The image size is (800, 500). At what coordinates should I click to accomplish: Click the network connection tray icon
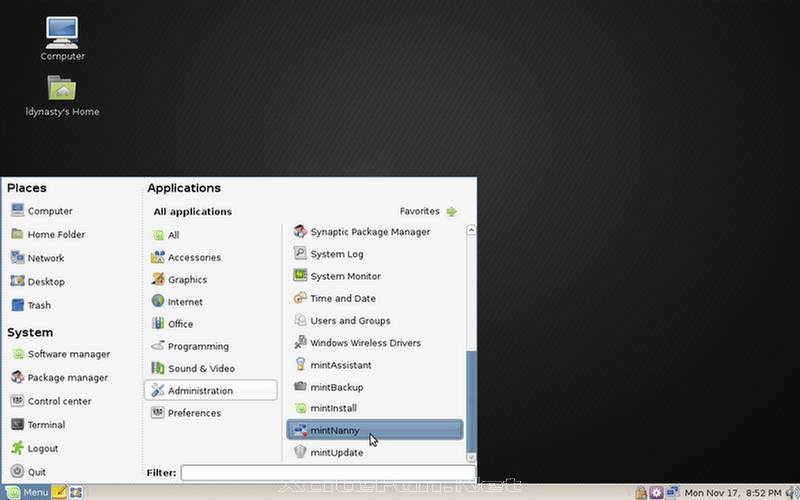pos(672,492)
